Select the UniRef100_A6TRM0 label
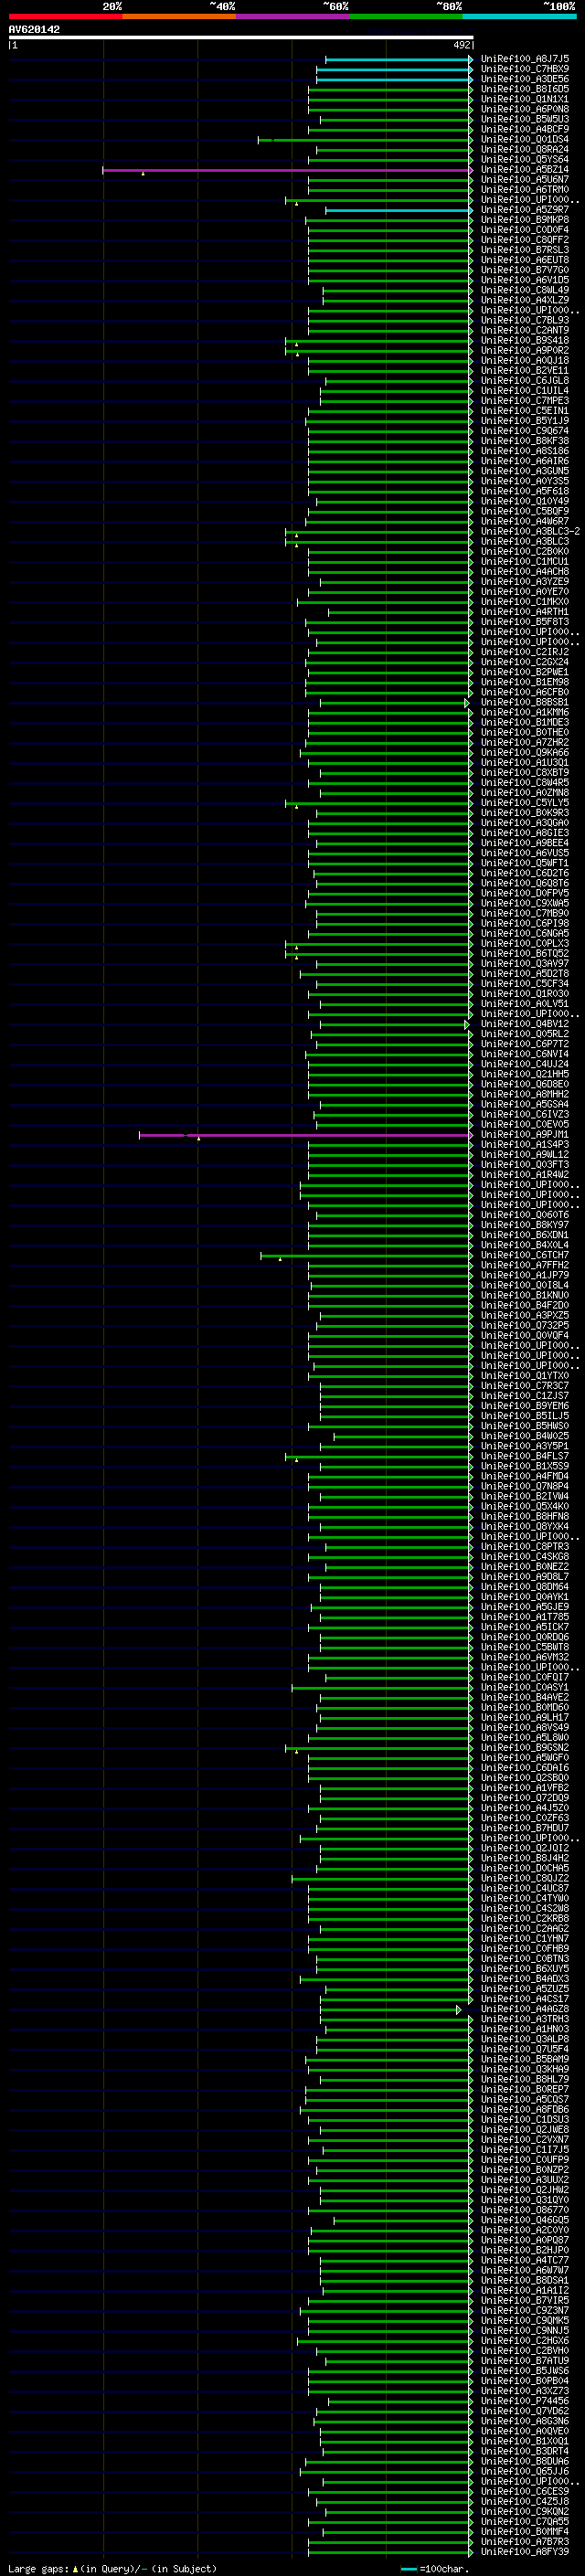This screenshot has height=2576, width=585. tap(525, 189)
